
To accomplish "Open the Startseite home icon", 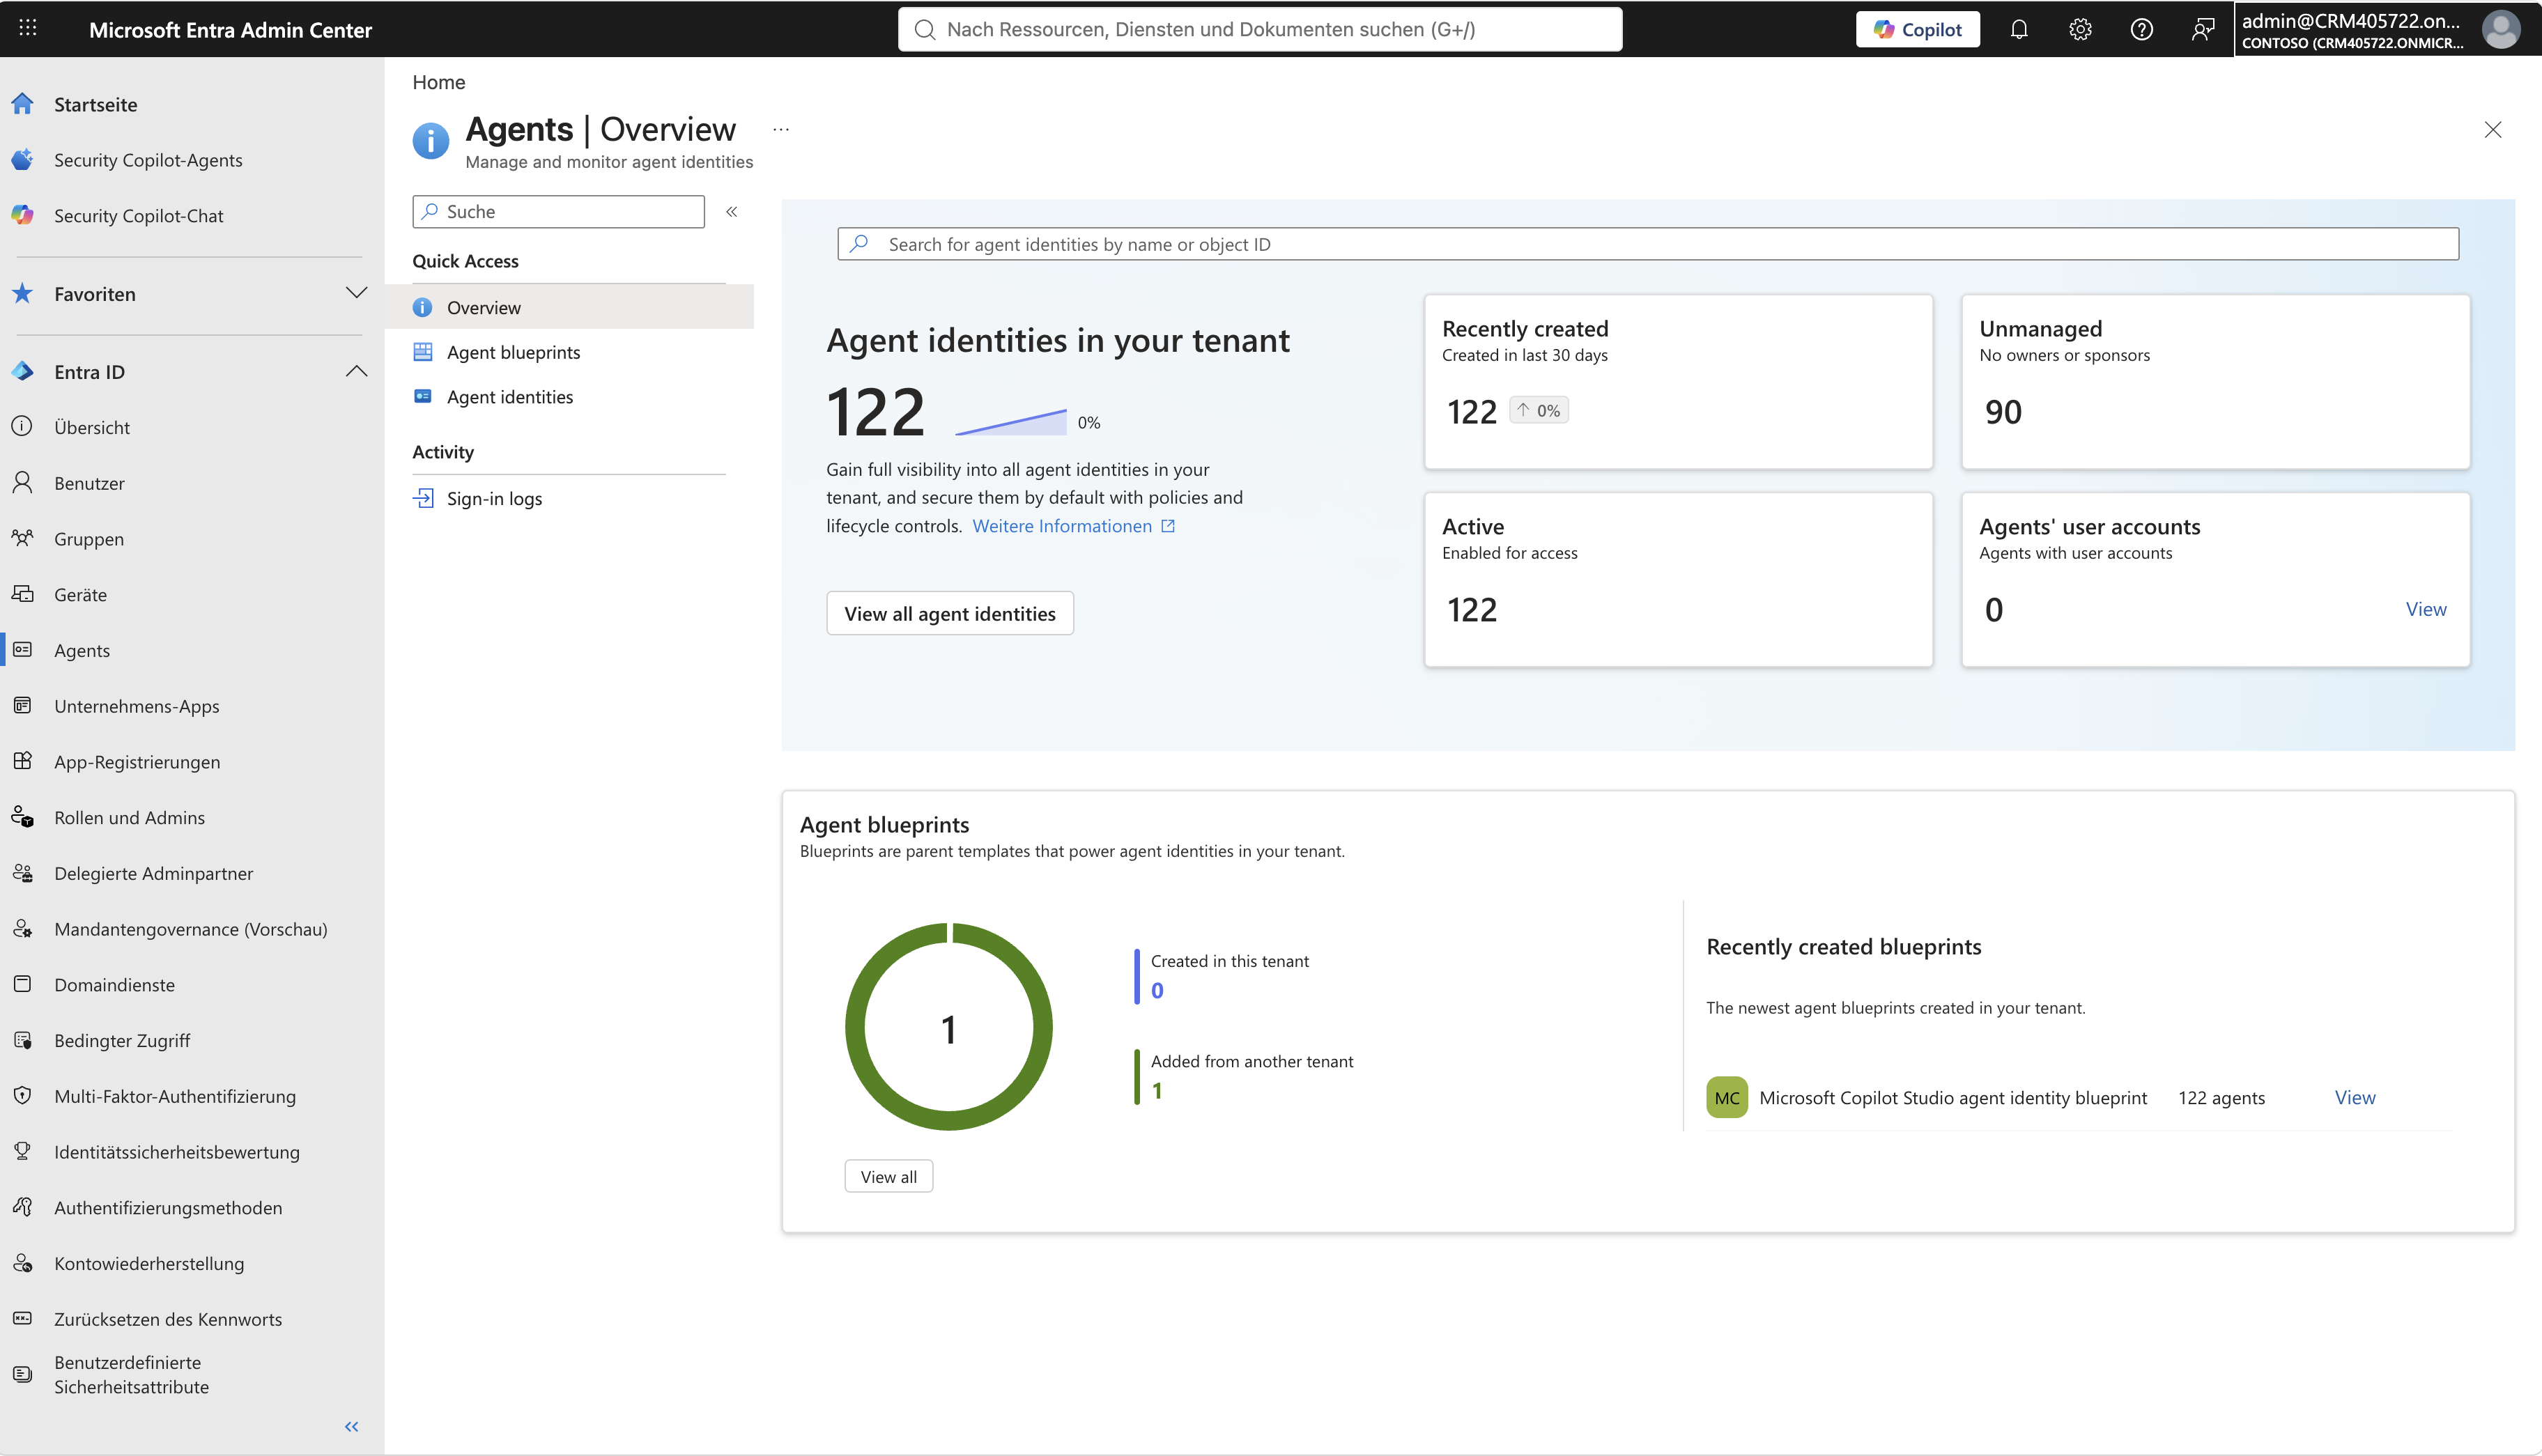I will pos(23,104).
